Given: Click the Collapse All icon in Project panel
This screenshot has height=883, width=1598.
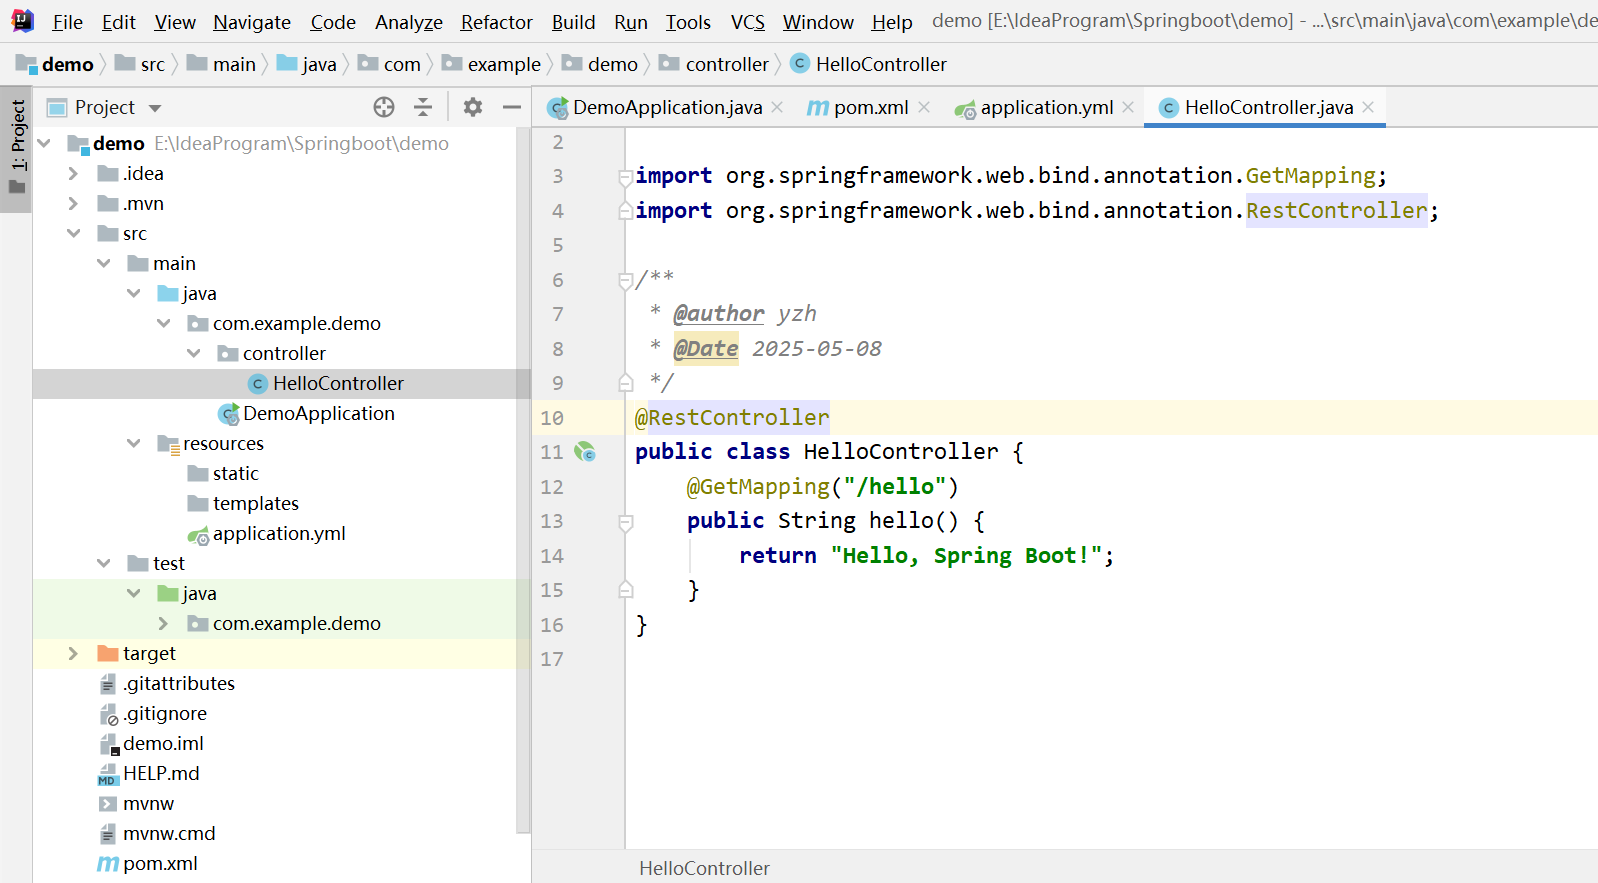Looking at the screenshot, I should 423,107.
